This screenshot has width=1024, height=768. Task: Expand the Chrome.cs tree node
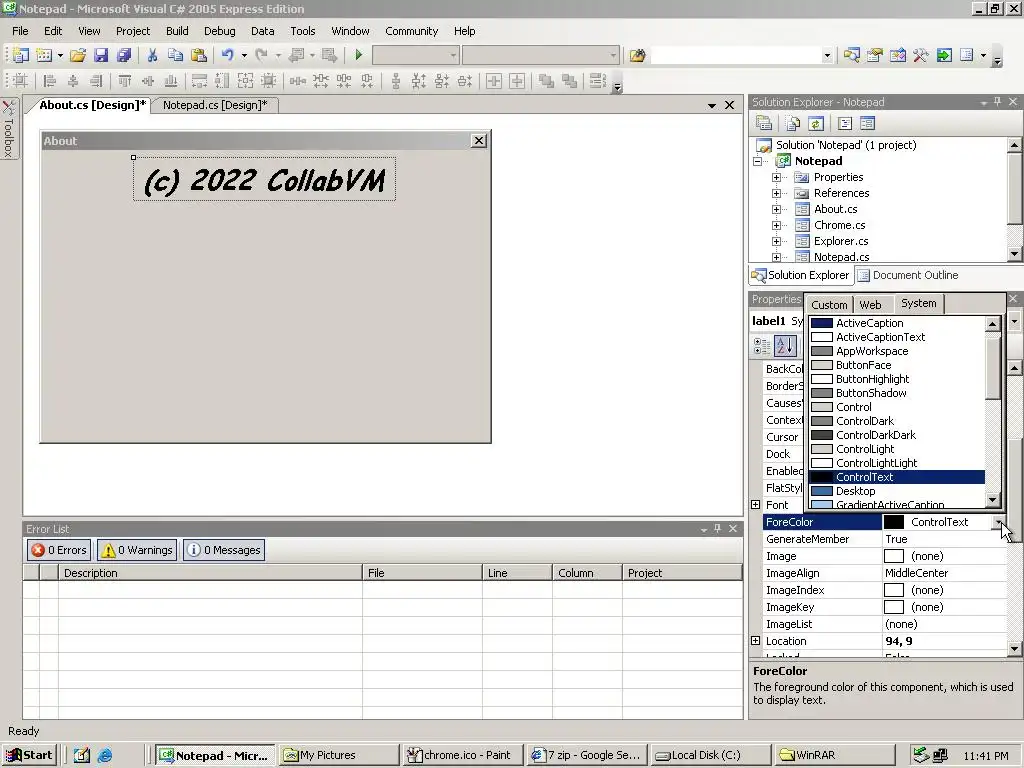pyautogui.click(x=776, y=225)
